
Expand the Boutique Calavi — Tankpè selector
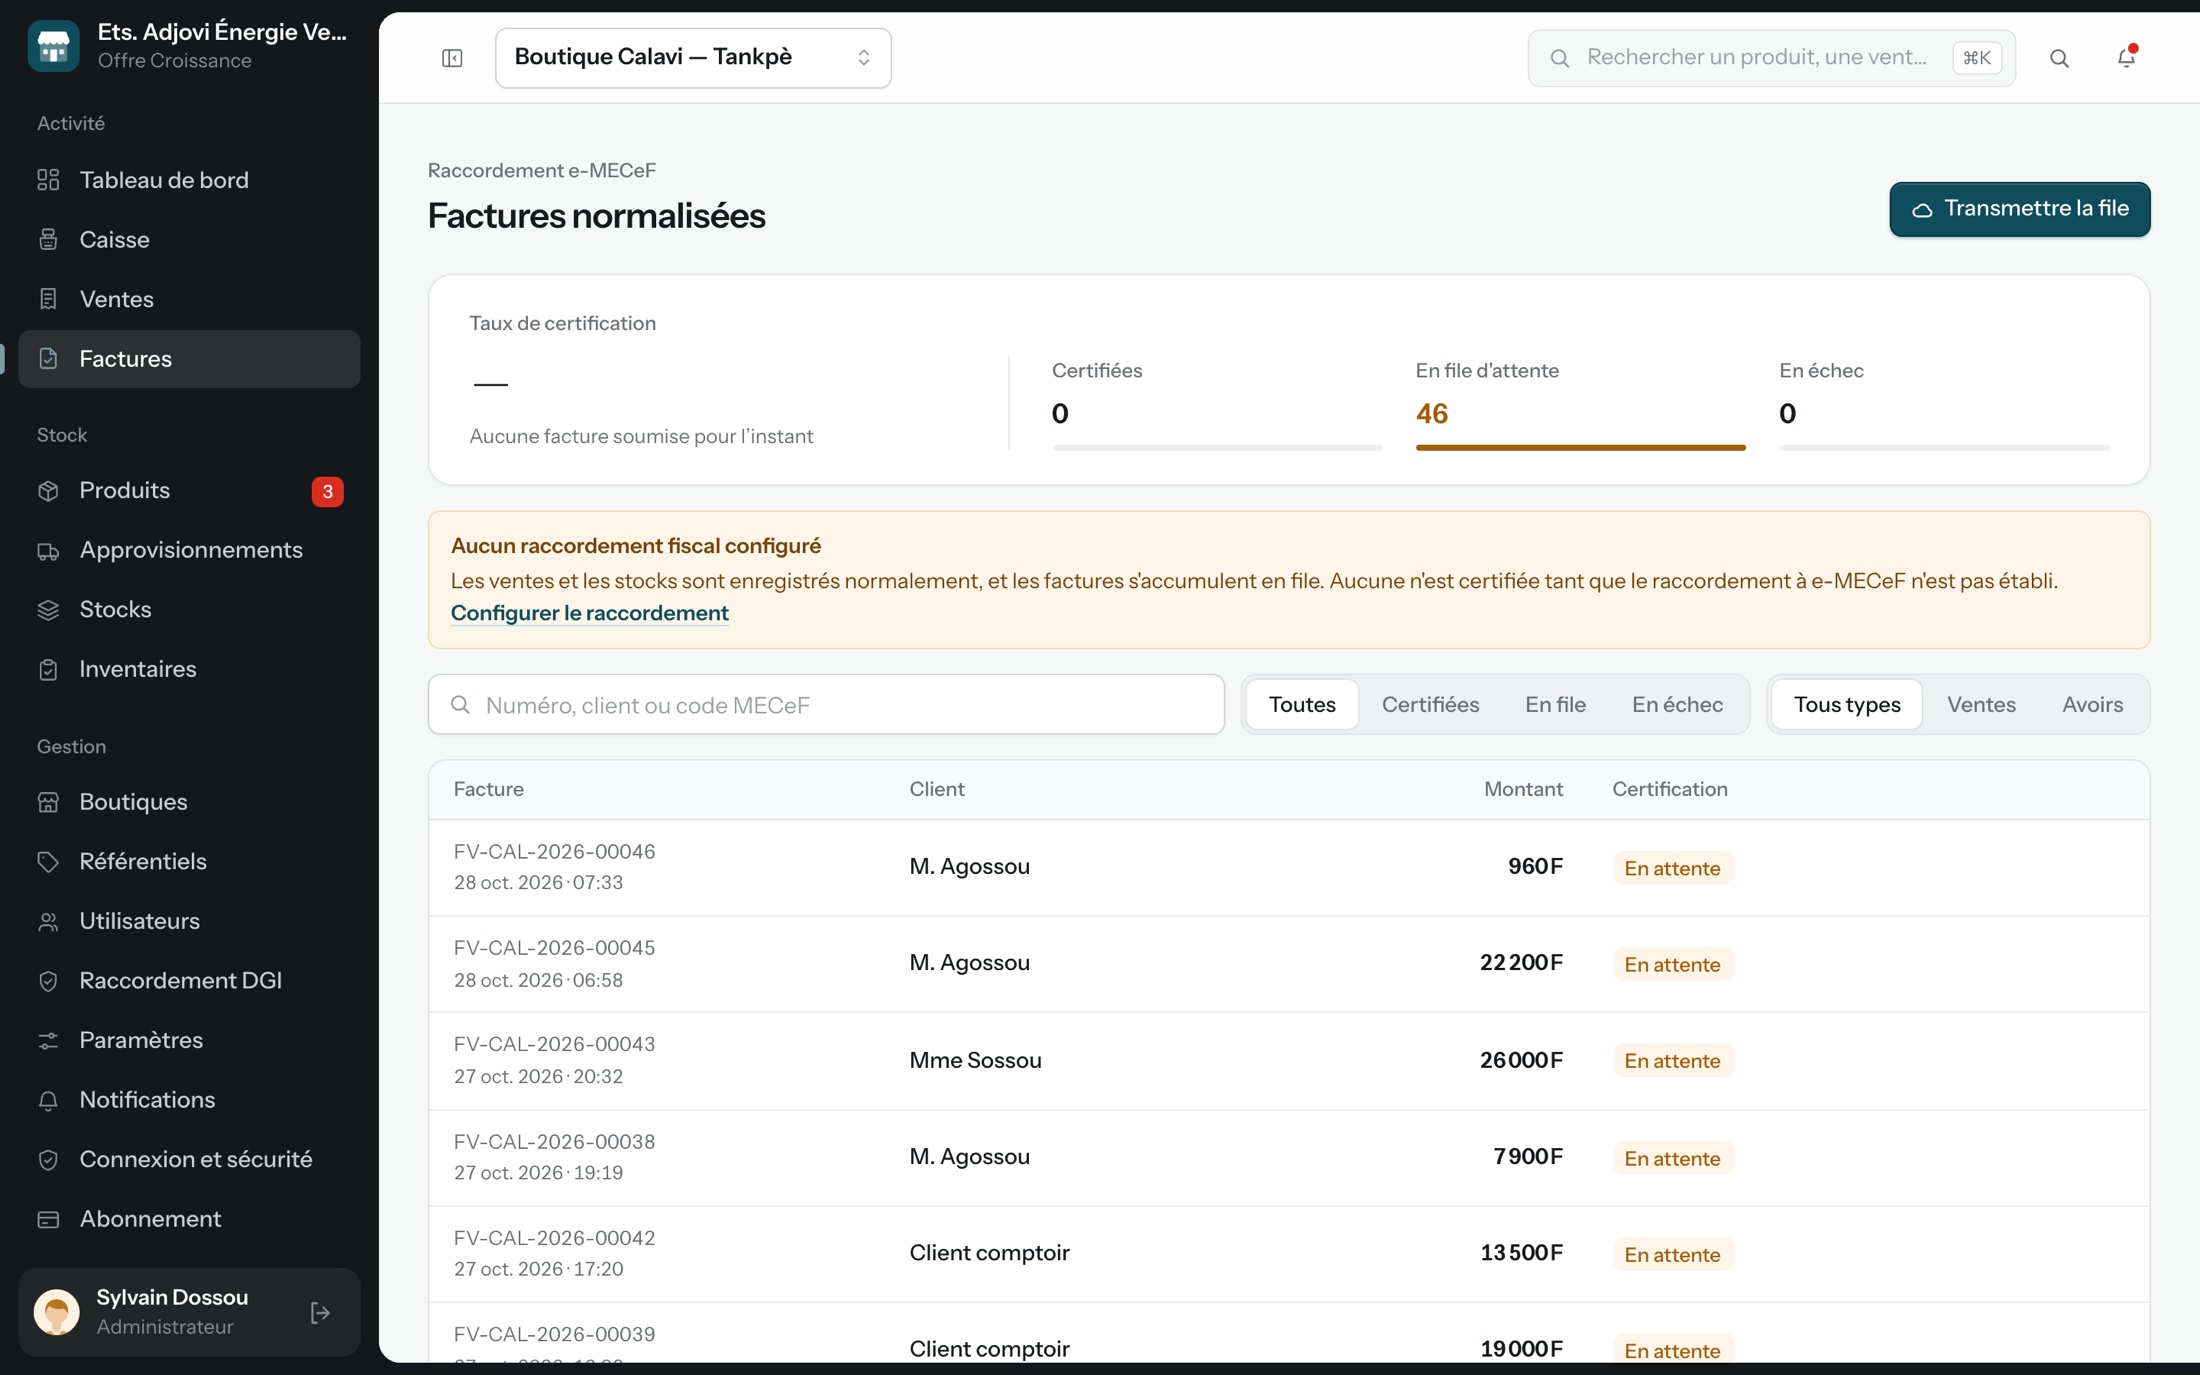693,58
